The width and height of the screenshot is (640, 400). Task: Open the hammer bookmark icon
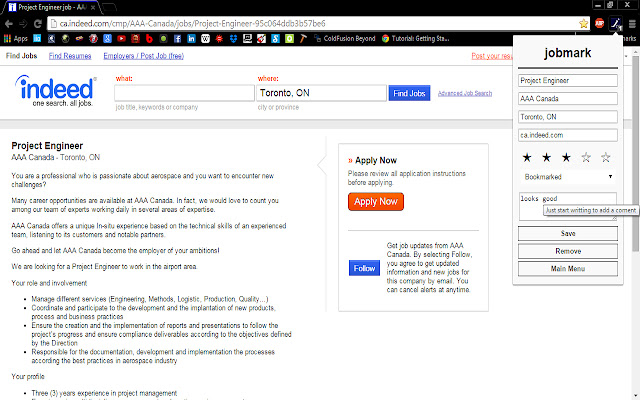coord(303,39)
